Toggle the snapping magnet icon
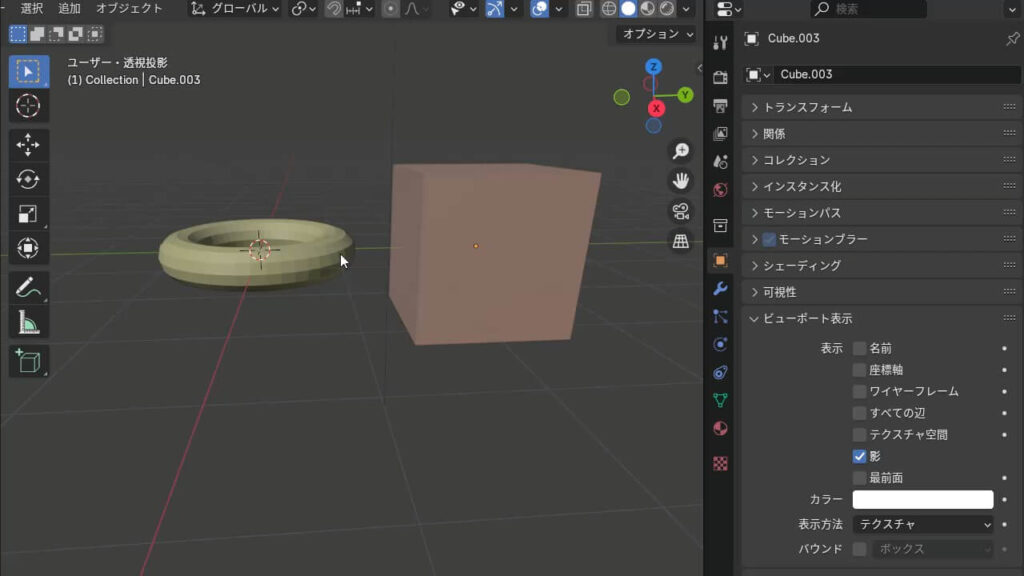The image size is (1024, 576). [334, 8]
